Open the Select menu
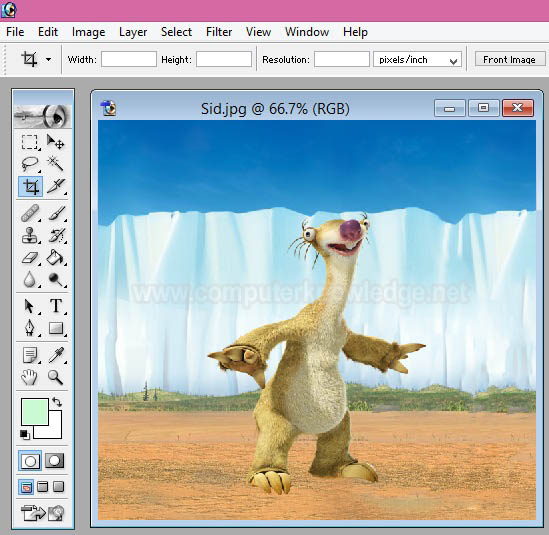Viewport: 549px width, 535px height. click(176, 32)
